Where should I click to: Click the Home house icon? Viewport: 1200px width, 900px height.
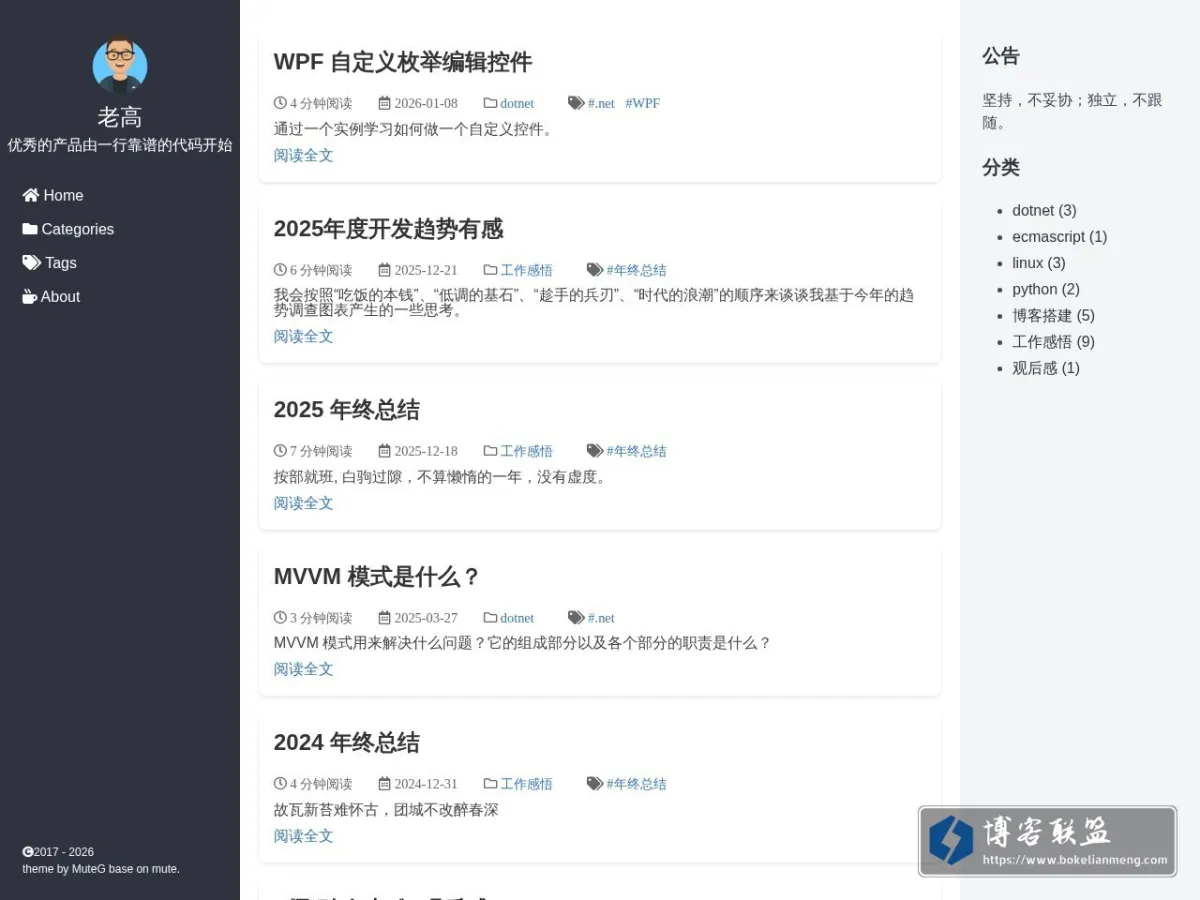(x=31, y=195)
